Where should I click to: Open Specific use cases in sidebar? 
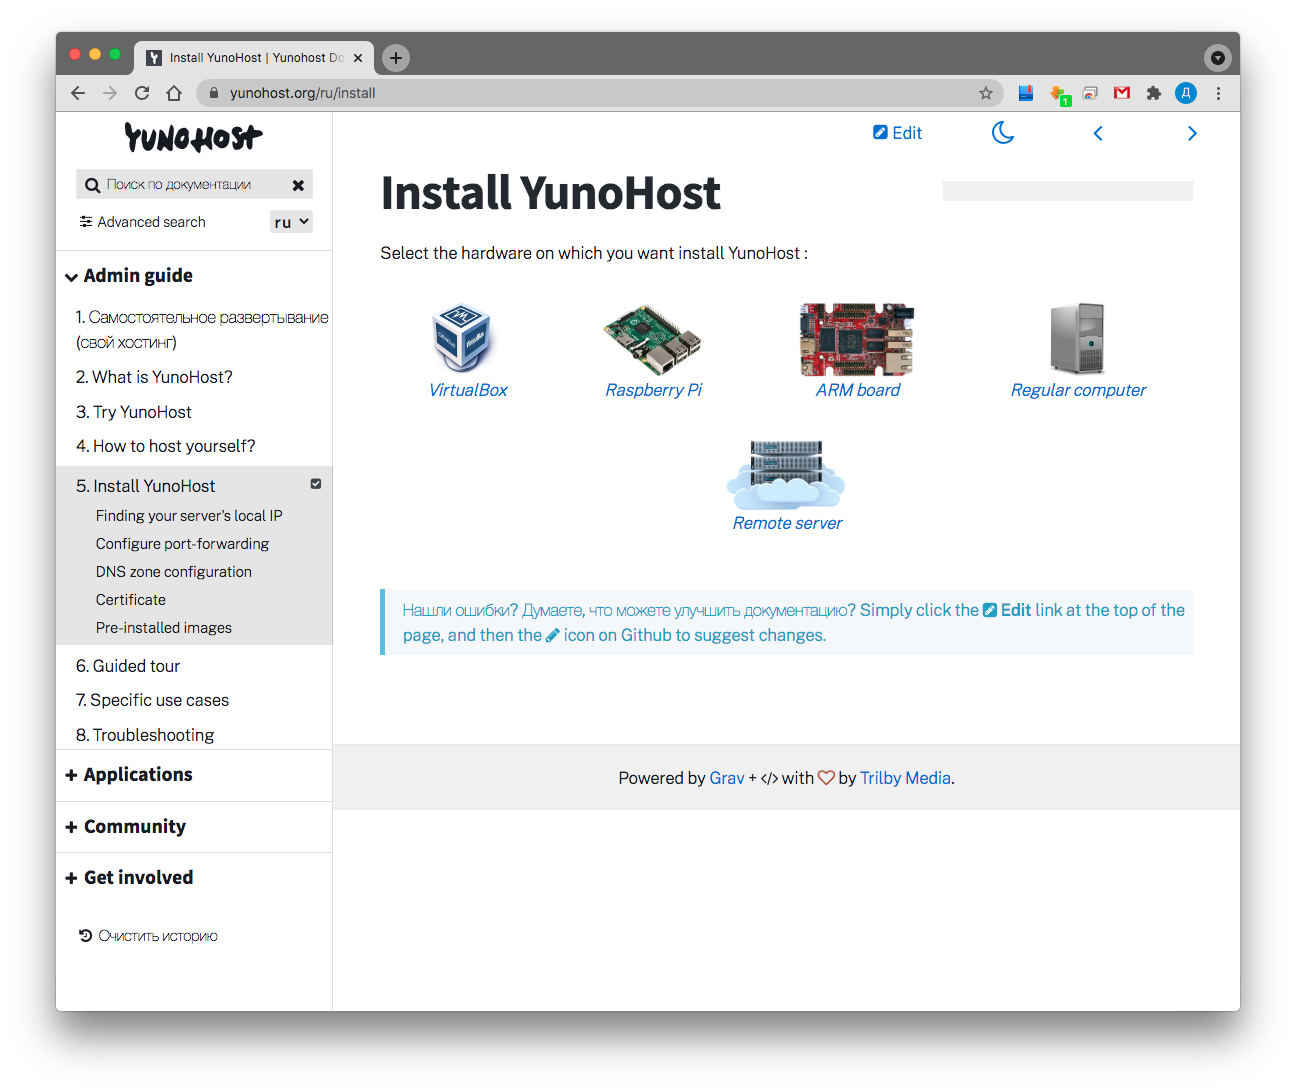pyautogui.click(x=153, y=700)
